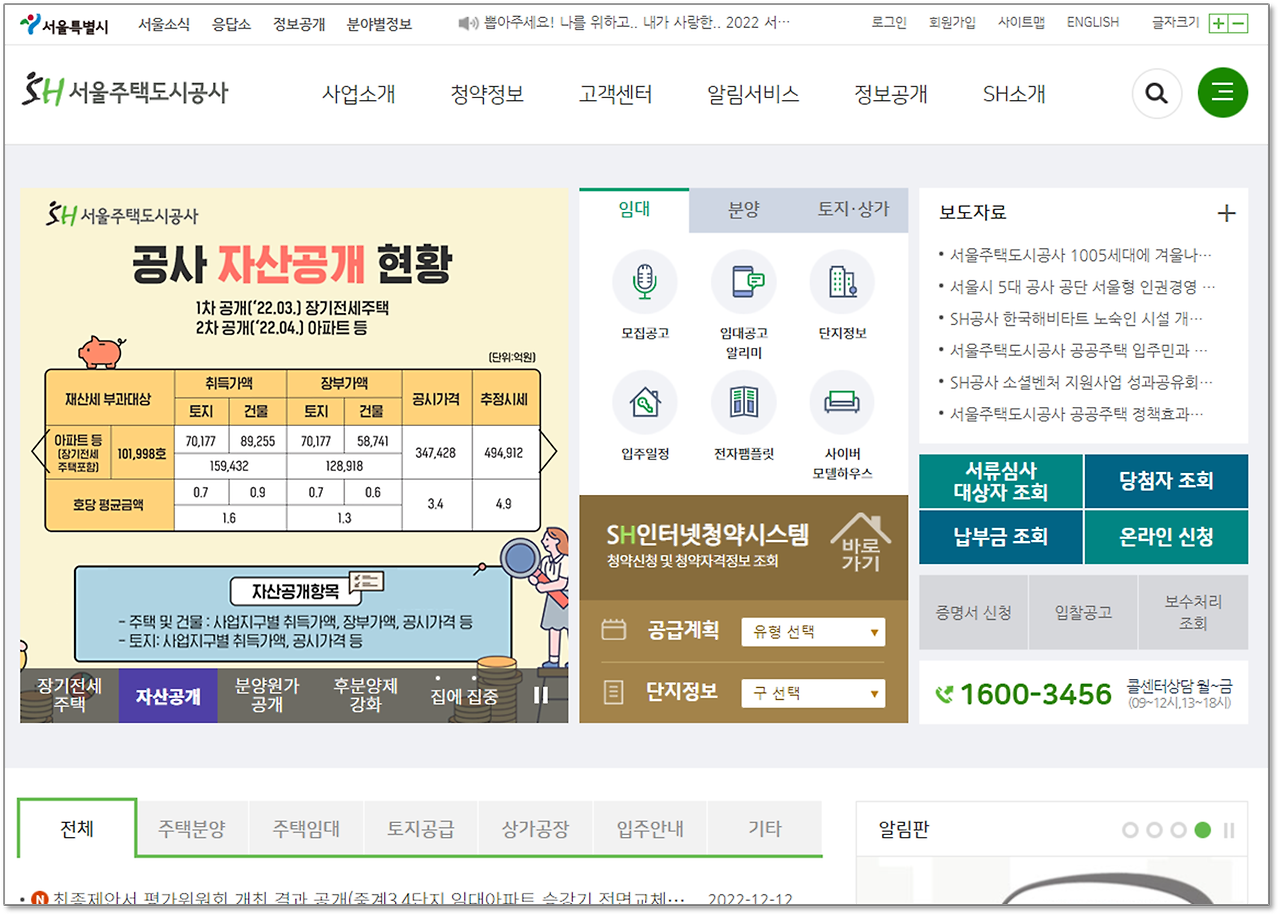Image resolution: width=1280 pixels, height=916 pixels.
Task: Open the green hamburger menu button
Action: point(1222,92)
